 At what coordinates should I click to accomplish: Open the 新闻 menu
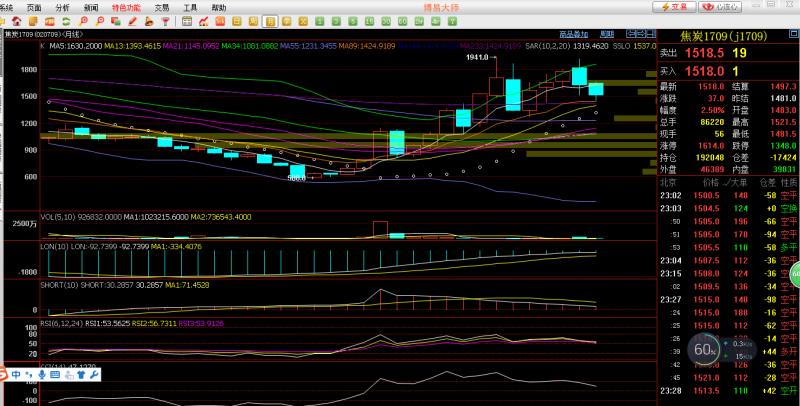pyautogui.click(x=91, y=8)
